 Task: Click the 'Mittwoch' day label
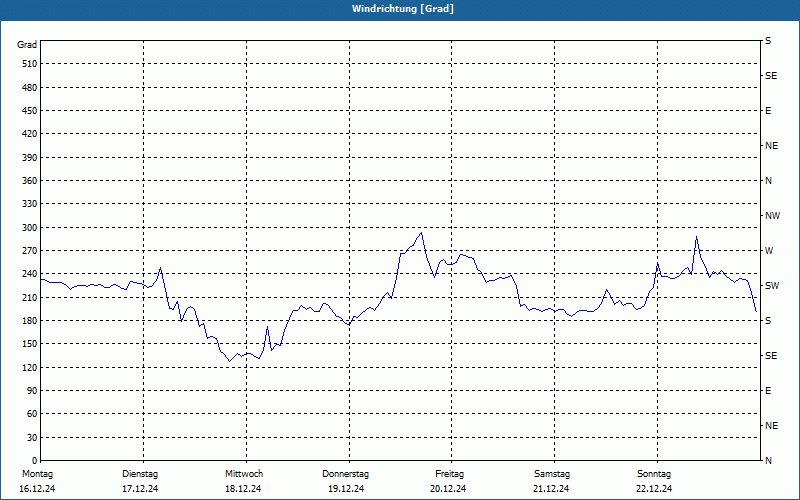244,474
